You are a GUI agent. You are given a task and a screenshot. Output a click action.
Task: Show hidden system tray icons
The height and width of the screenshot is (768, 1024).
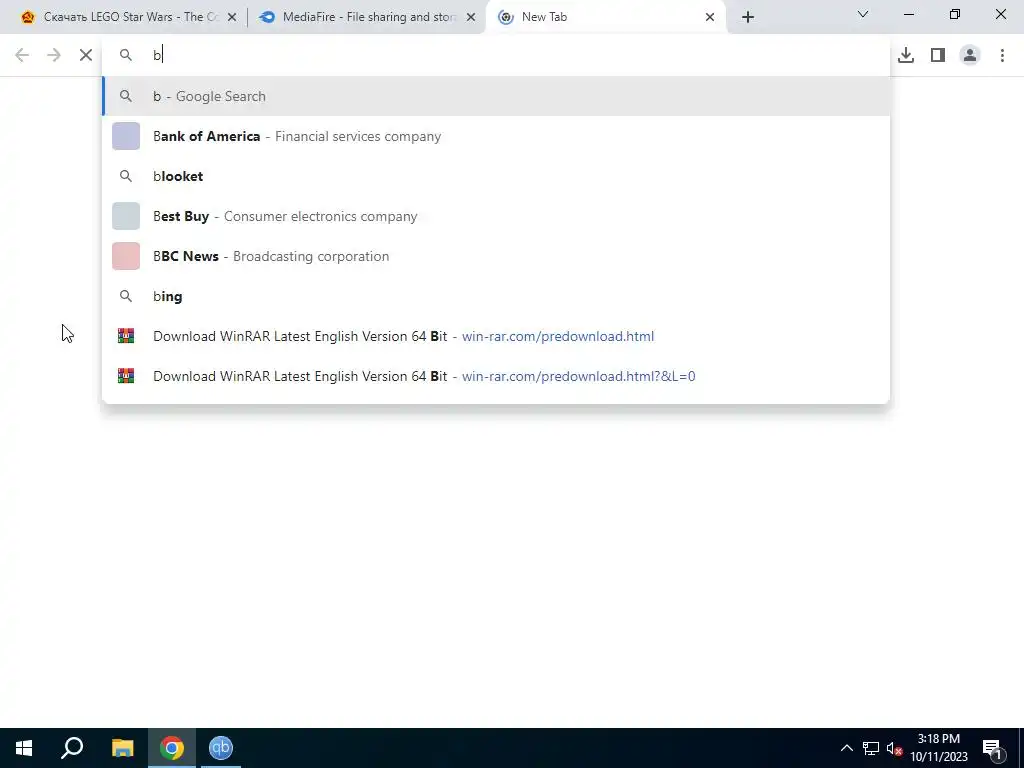(x=846, y=748)
